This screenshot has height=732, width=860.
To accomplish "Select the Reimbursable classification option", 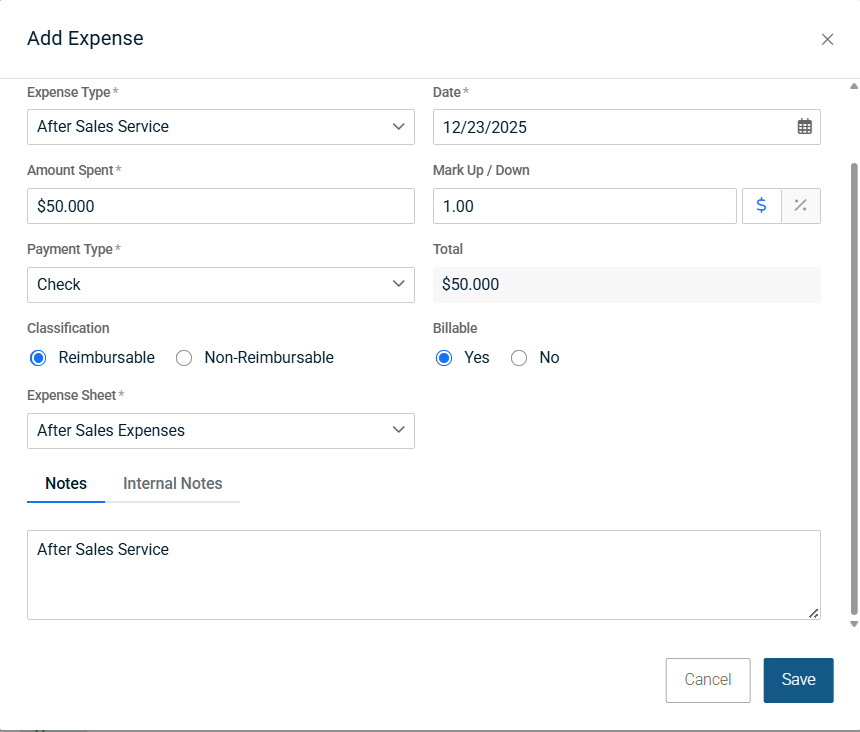I will click(x=39, y=358).
